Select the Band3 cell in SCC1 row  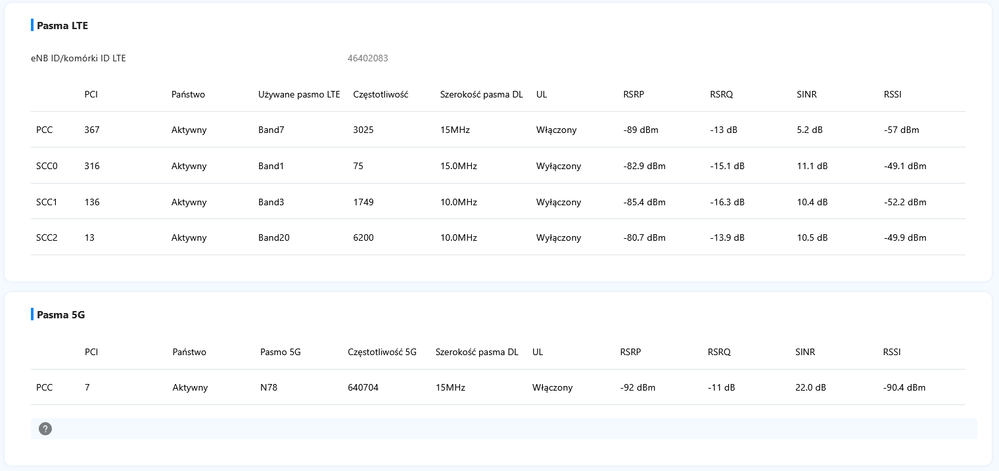272,202
